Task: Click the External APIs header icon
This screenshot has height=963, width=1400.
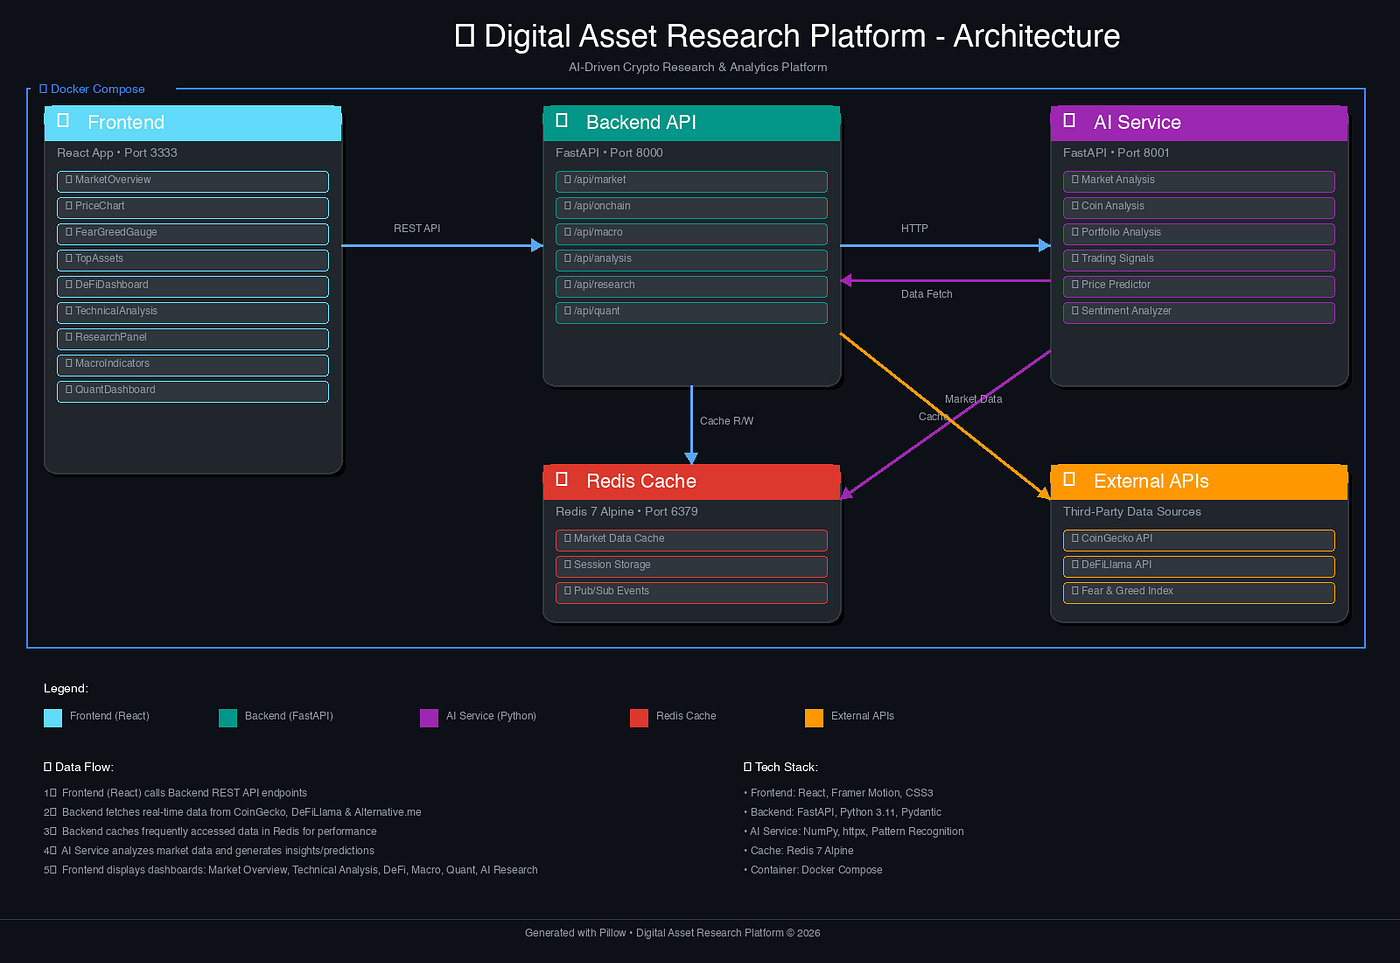Action: (x=1068, y=480)
